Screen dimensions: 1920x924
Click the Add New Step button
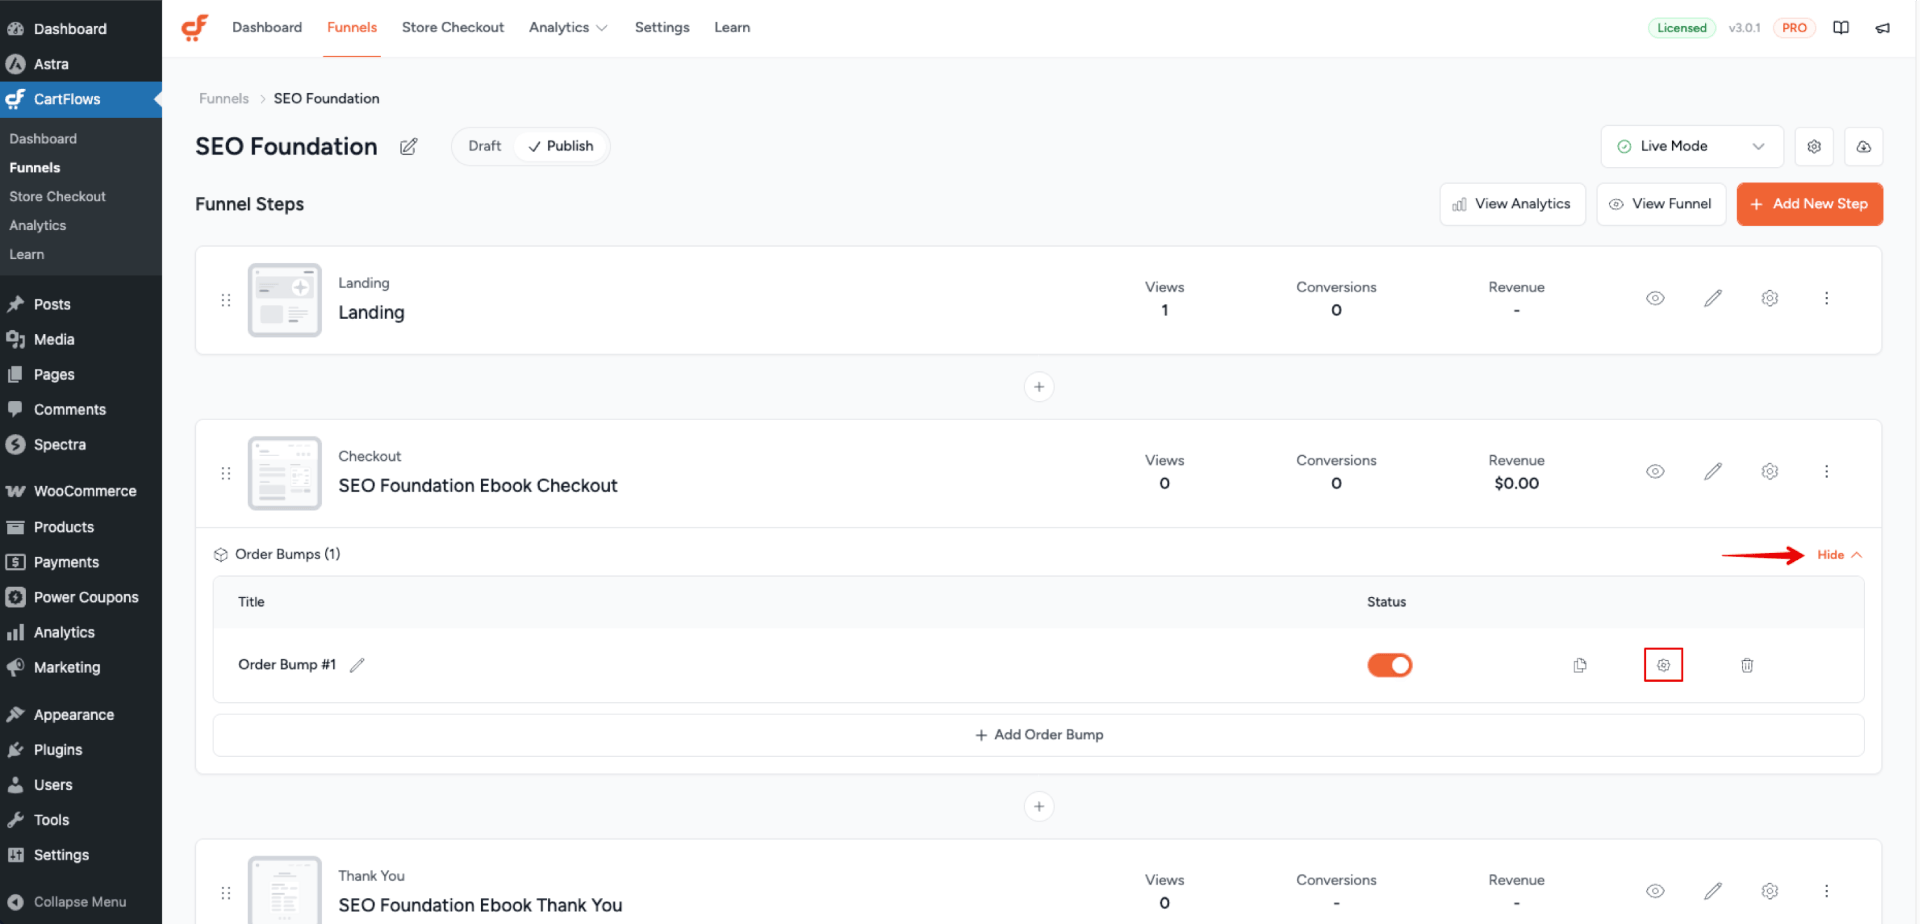click(x=1809, y=204)
